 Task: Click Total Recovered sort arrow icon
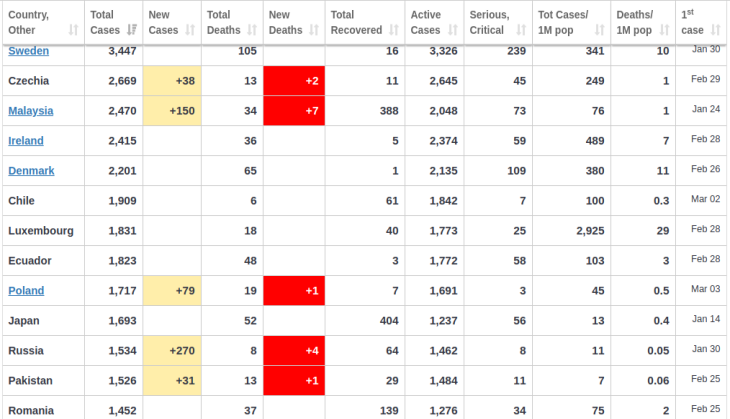(x=394, y=30)
